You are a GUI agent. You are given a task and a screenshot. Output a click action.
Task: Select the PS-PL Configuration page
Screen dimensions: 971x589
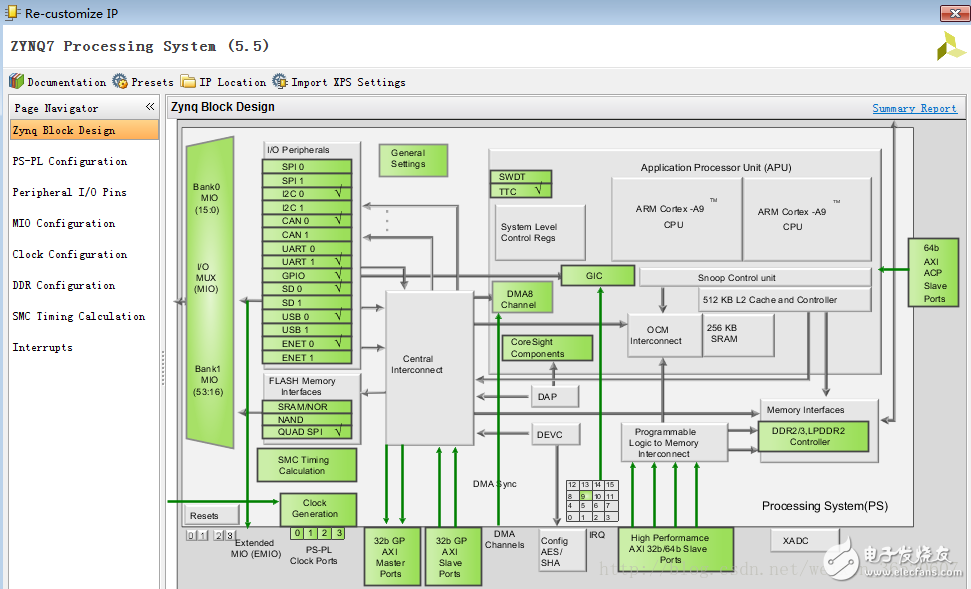pos(71,161)
